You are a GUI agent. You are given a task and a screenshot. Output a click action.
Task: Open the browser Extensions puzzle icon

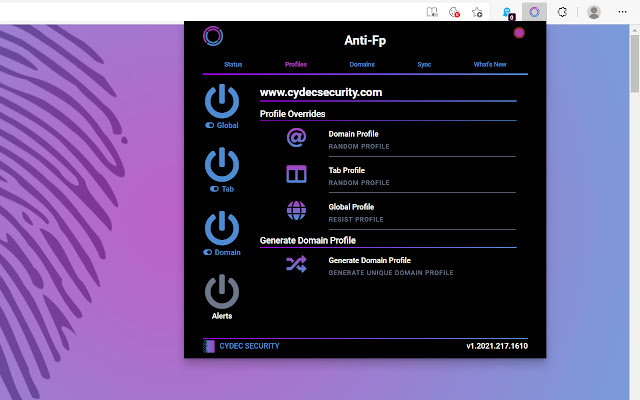pyautogui.click(x=562, y=12)
